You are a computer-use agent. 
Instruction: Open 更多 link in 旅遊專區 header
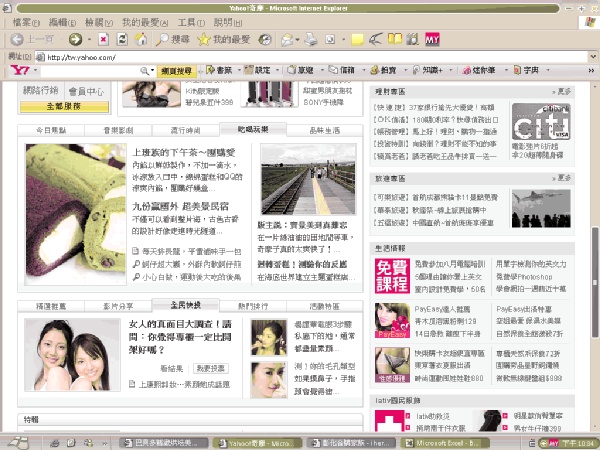562,178
